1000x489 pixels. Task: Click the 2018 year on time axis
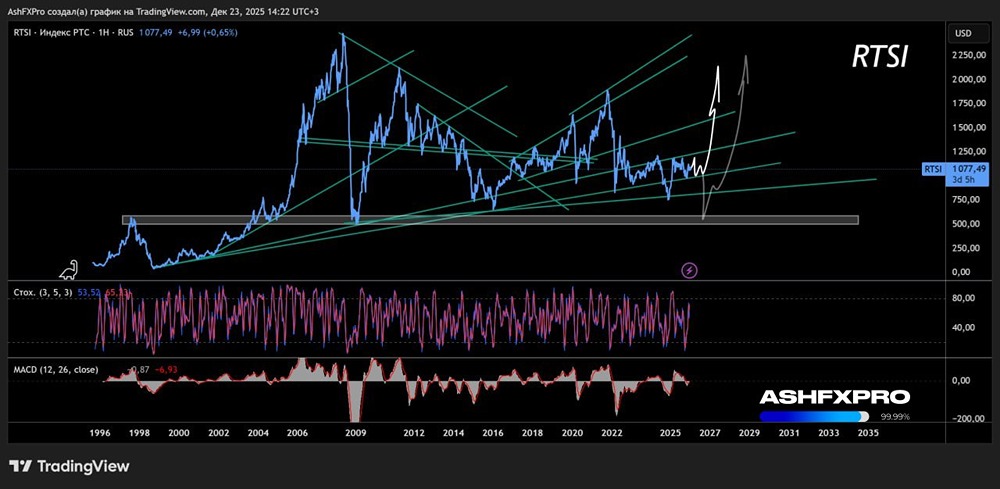[x=533, y=432]
